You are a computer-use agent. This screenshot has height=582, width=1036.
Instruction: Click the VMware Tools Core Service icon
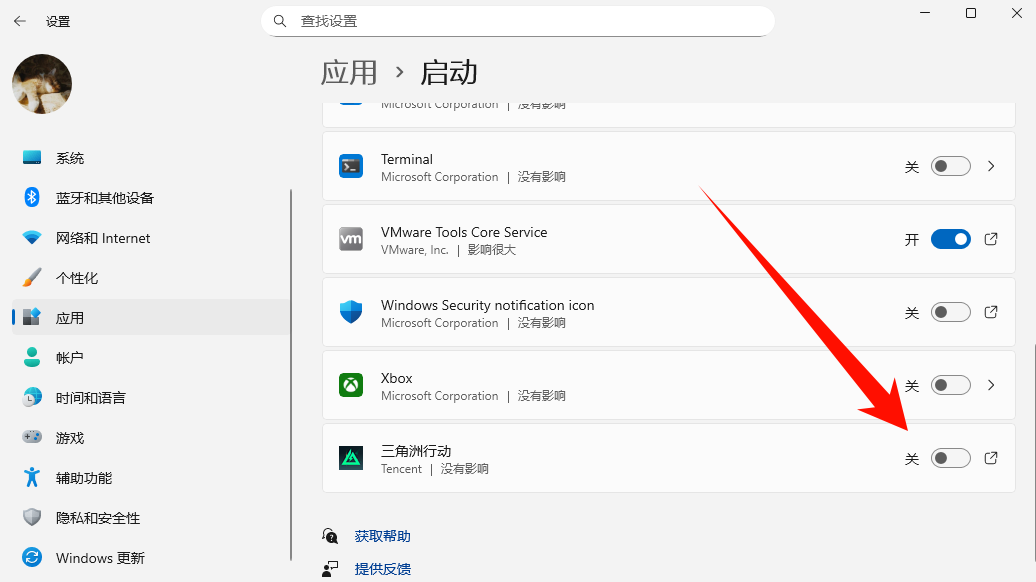click(x=350, y=239)
